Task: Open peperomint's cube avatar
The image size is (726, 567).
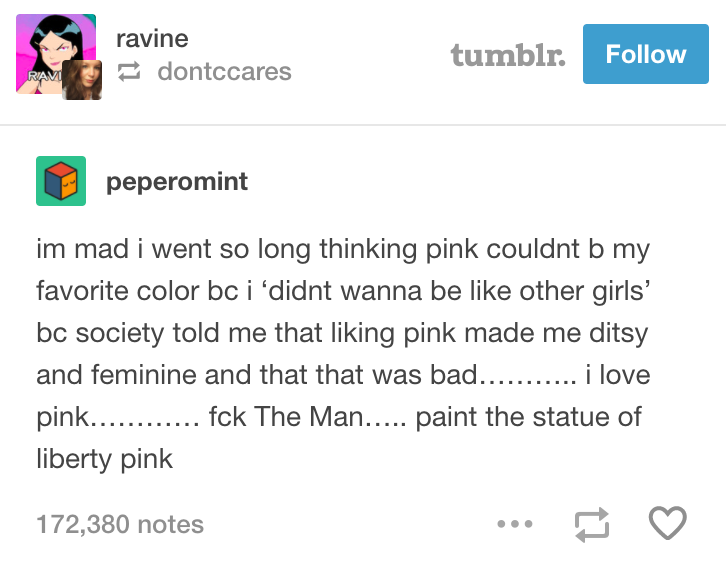Action: [x=61, y=181]
